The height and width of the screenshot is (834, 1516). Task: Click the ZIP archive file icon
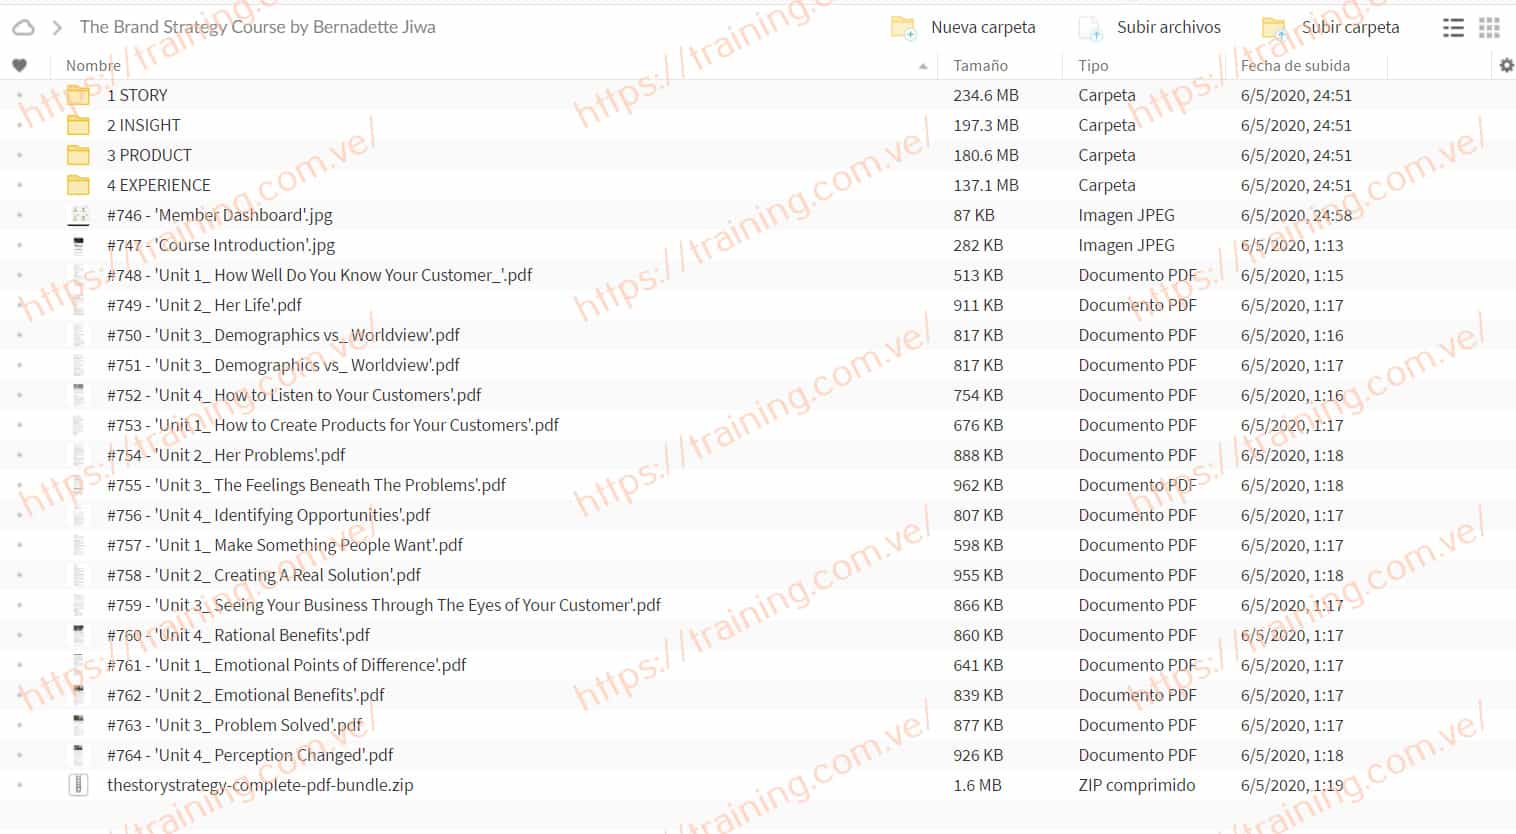(x=78, y=785)
